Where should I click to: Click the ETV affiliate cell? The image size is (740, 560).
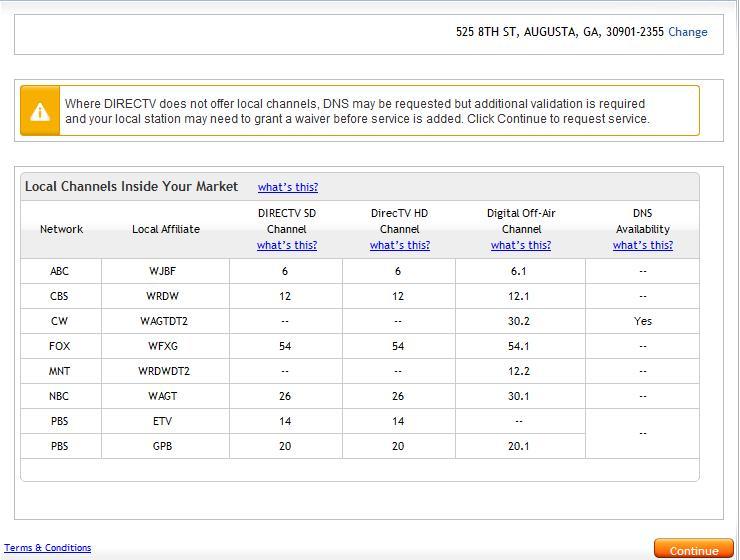pos(165,421)
